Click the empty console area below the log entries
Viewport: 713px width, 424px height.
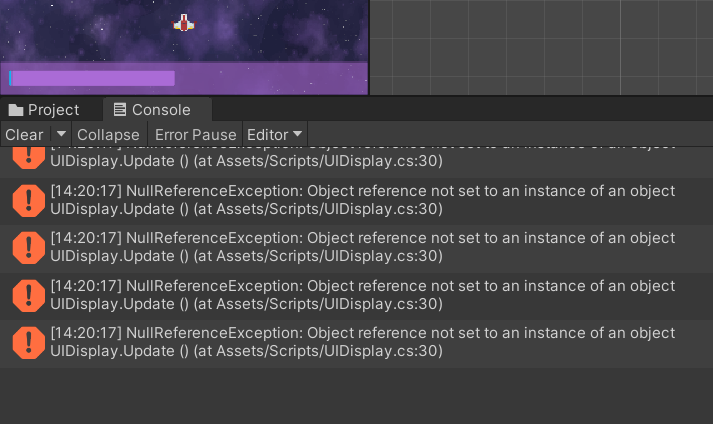pos(356,395)
